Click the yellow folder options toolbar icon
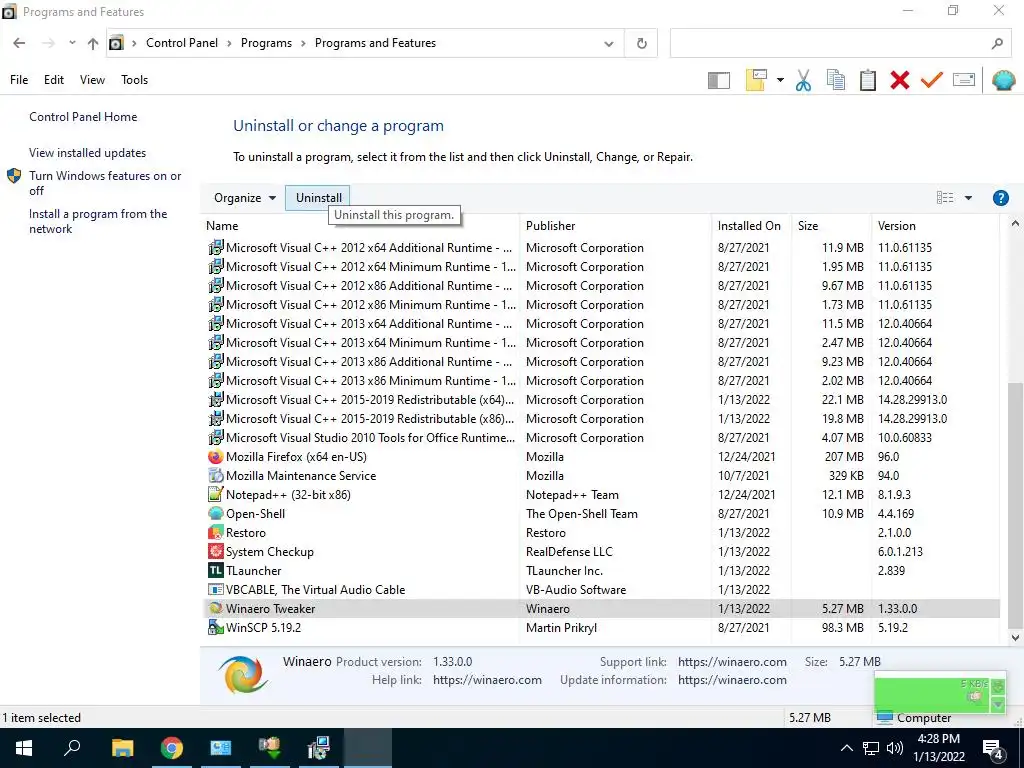1024x768 pixels. [x=756, y=80]
